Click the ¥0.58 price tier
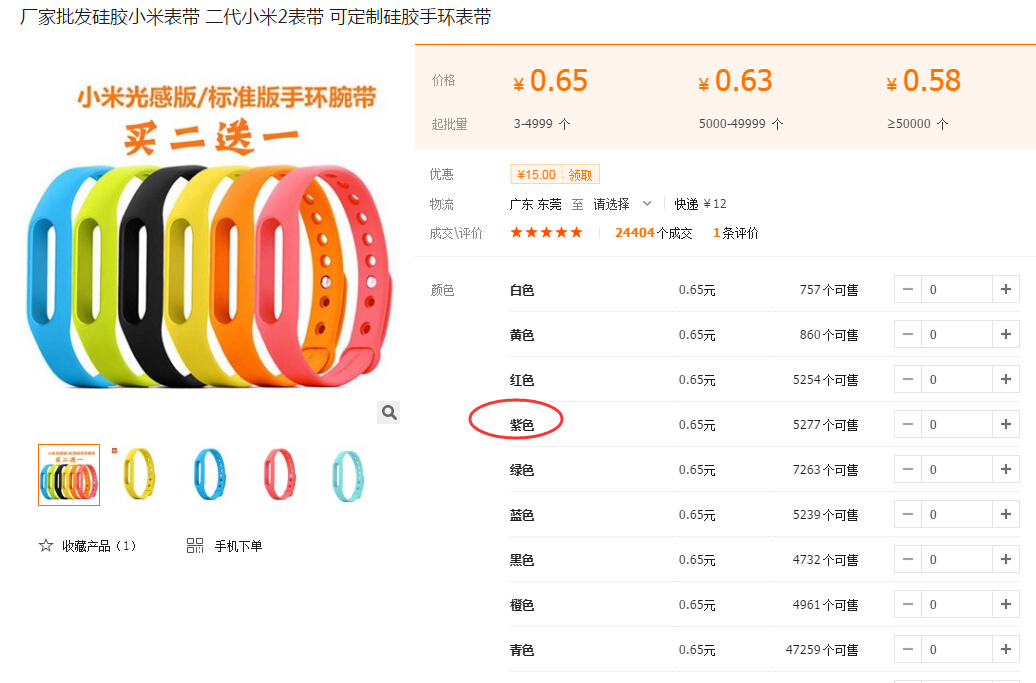1036x683 pixels. [x=924, y=81]
